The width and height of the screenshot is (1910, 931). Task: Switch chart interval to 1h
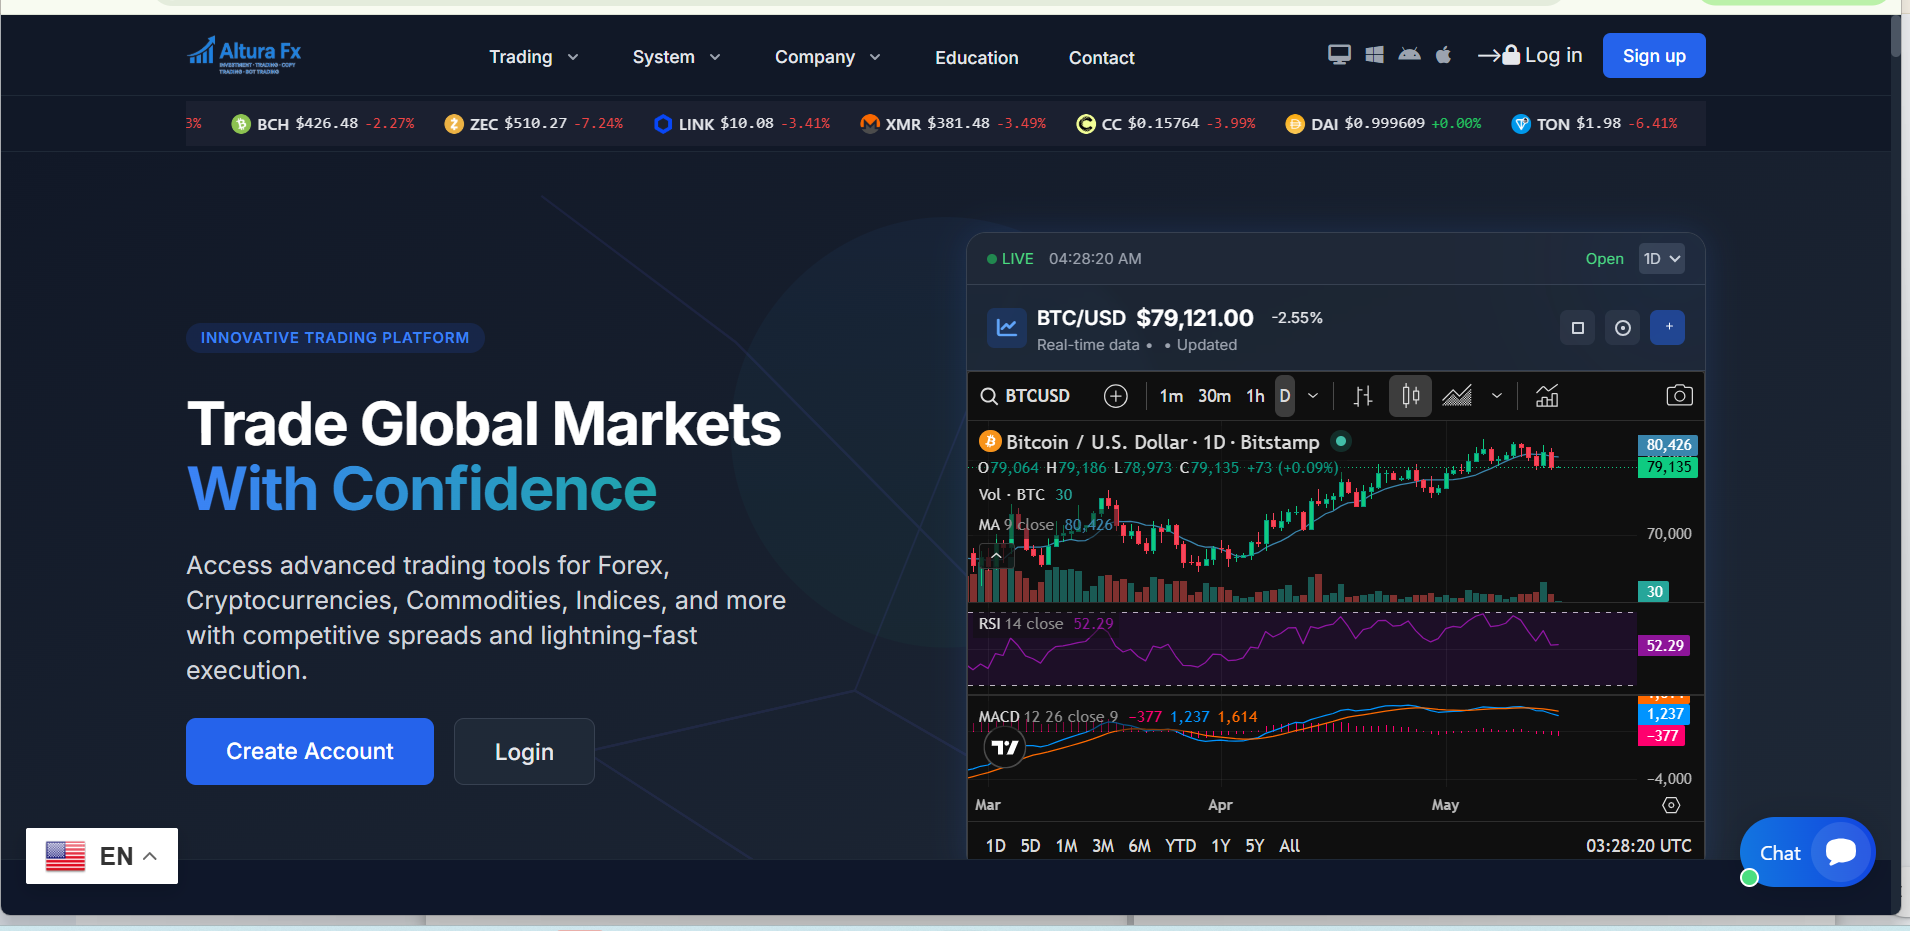click(1255, 396)
